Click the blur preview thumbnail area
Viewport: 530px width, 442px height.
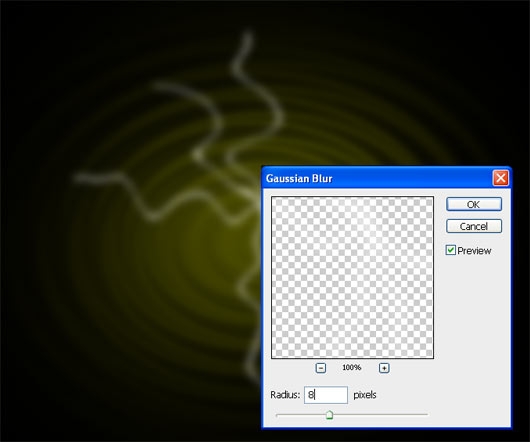352,277
